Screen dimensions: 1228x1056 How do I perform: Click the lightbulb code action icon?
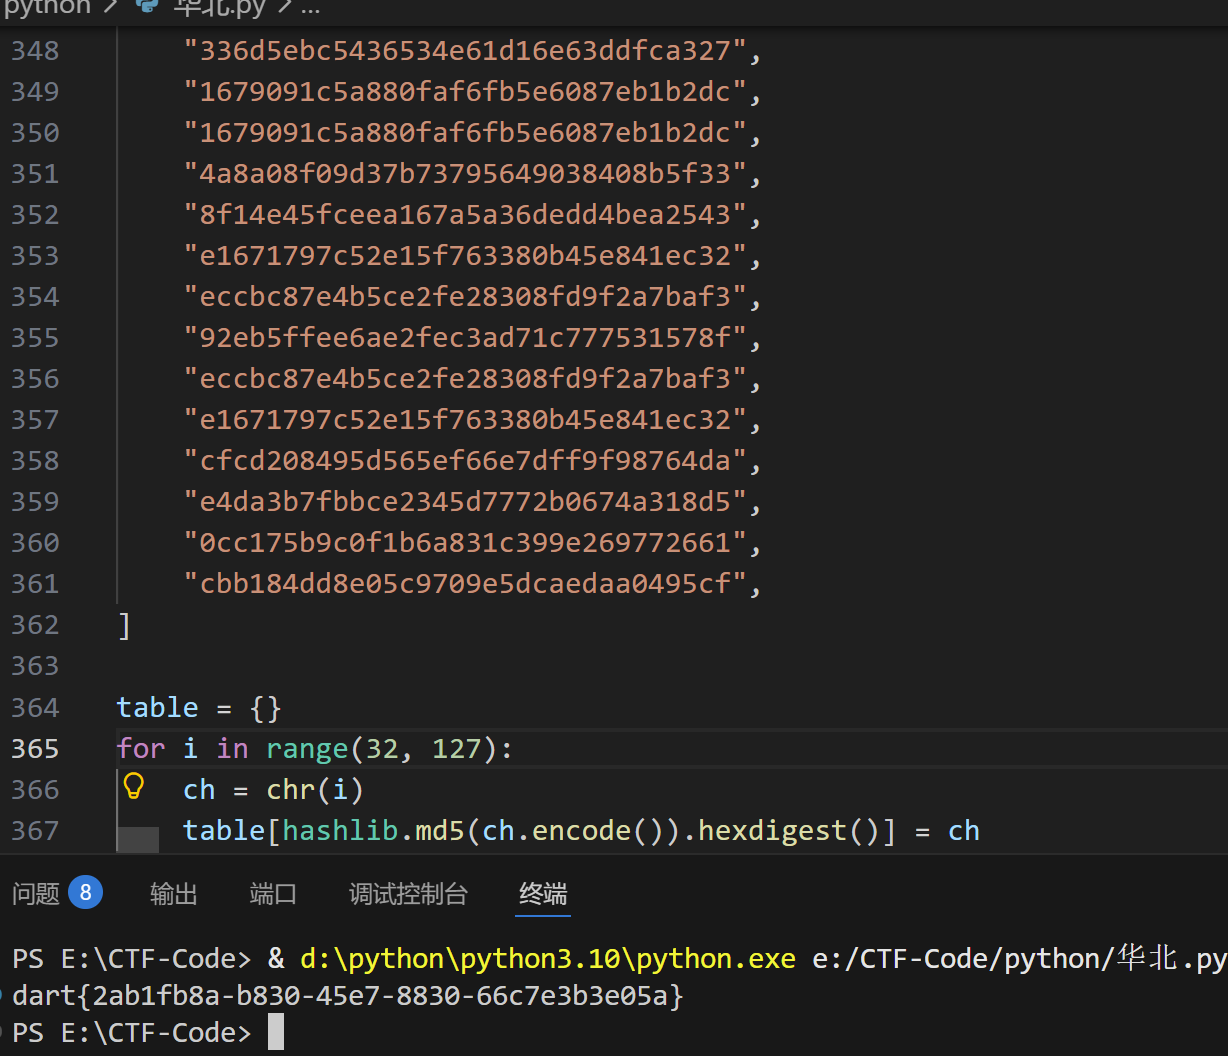pyautogui.click(x=134, y=787)
